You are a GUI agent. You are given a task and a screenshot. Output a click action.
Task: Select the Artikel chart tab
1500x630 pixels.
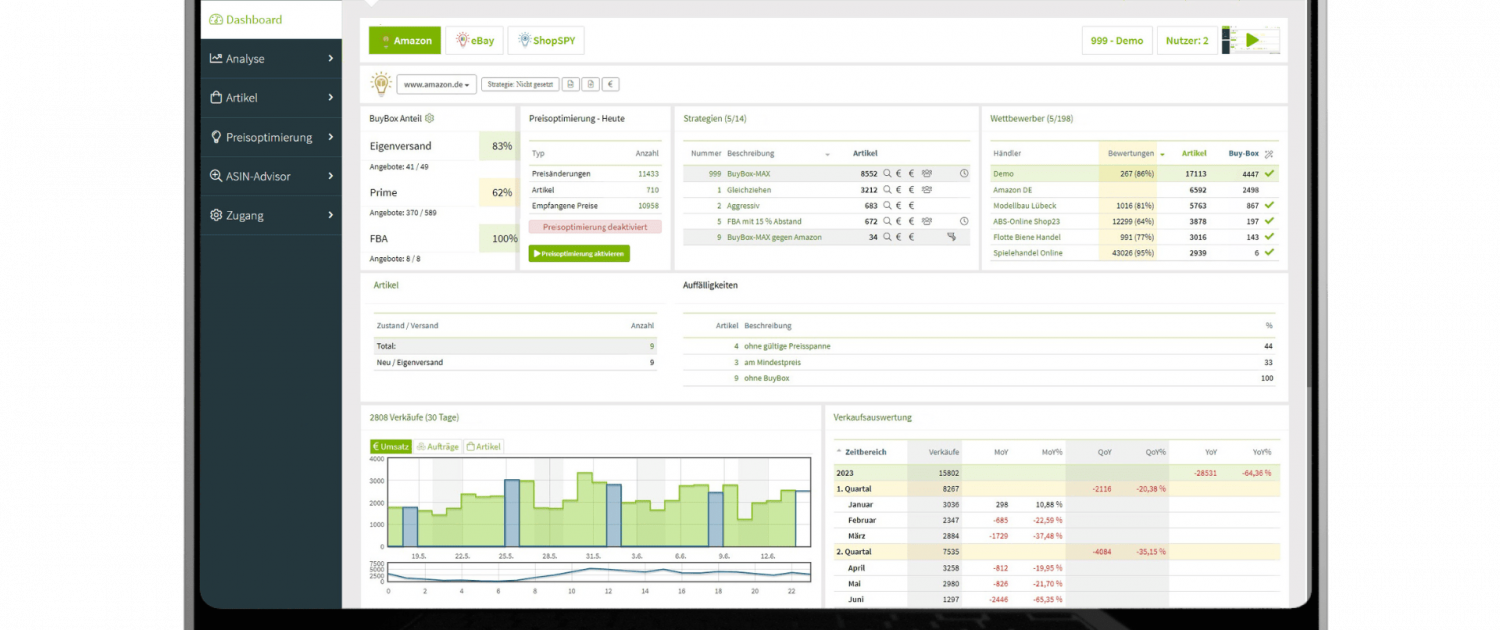tap(484, 447)
